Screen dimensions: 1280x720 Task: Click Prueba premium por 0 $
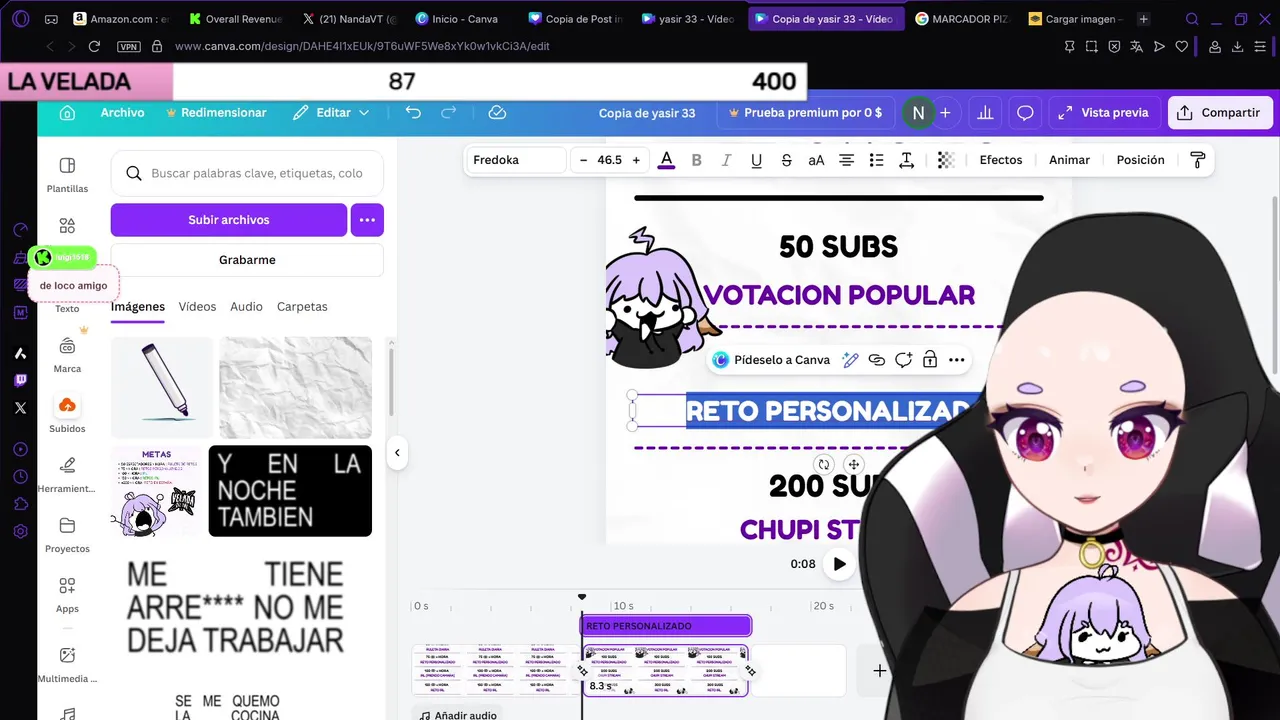coord(806,113)
